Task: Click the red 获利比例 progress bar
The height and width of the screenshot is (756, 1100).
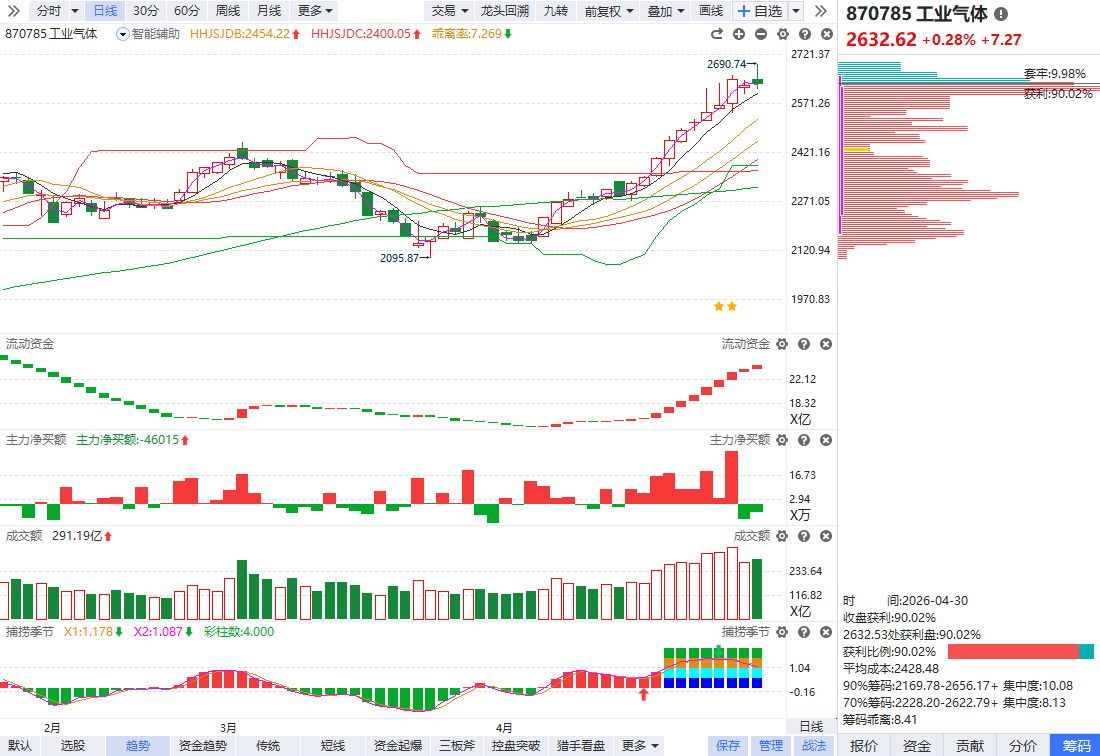Action: [1013, 651]
